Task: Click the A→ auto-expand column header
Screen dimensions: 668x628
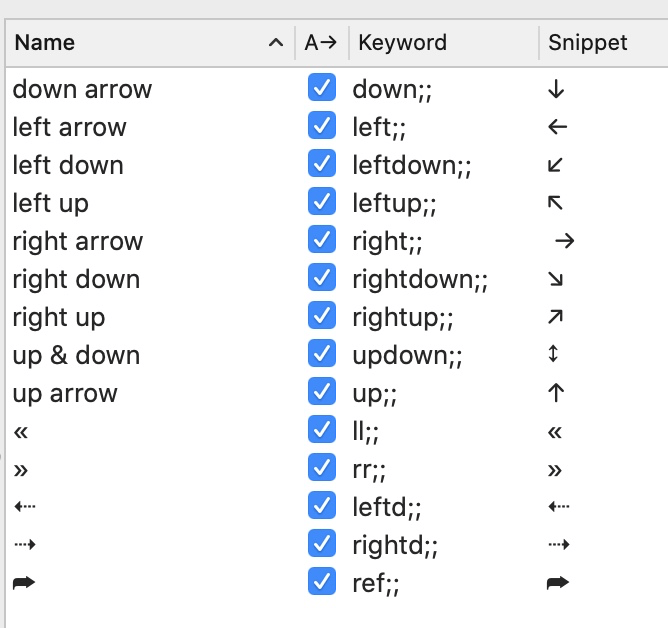Action: click(321, 43)
